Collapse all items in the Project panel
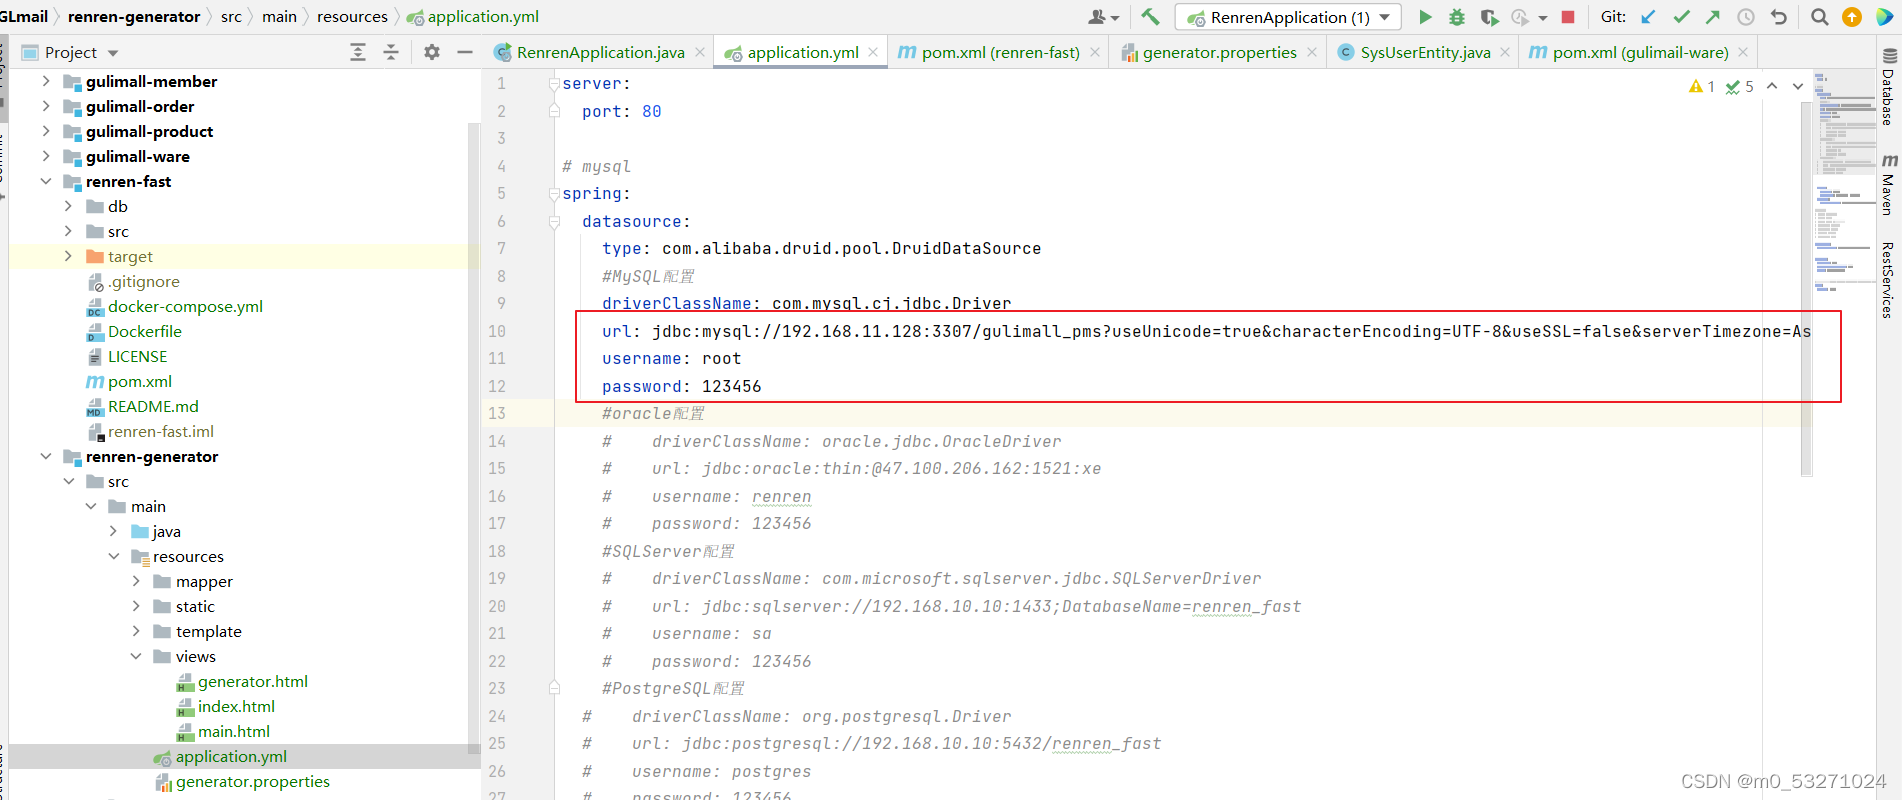 (x=391, y=52)
